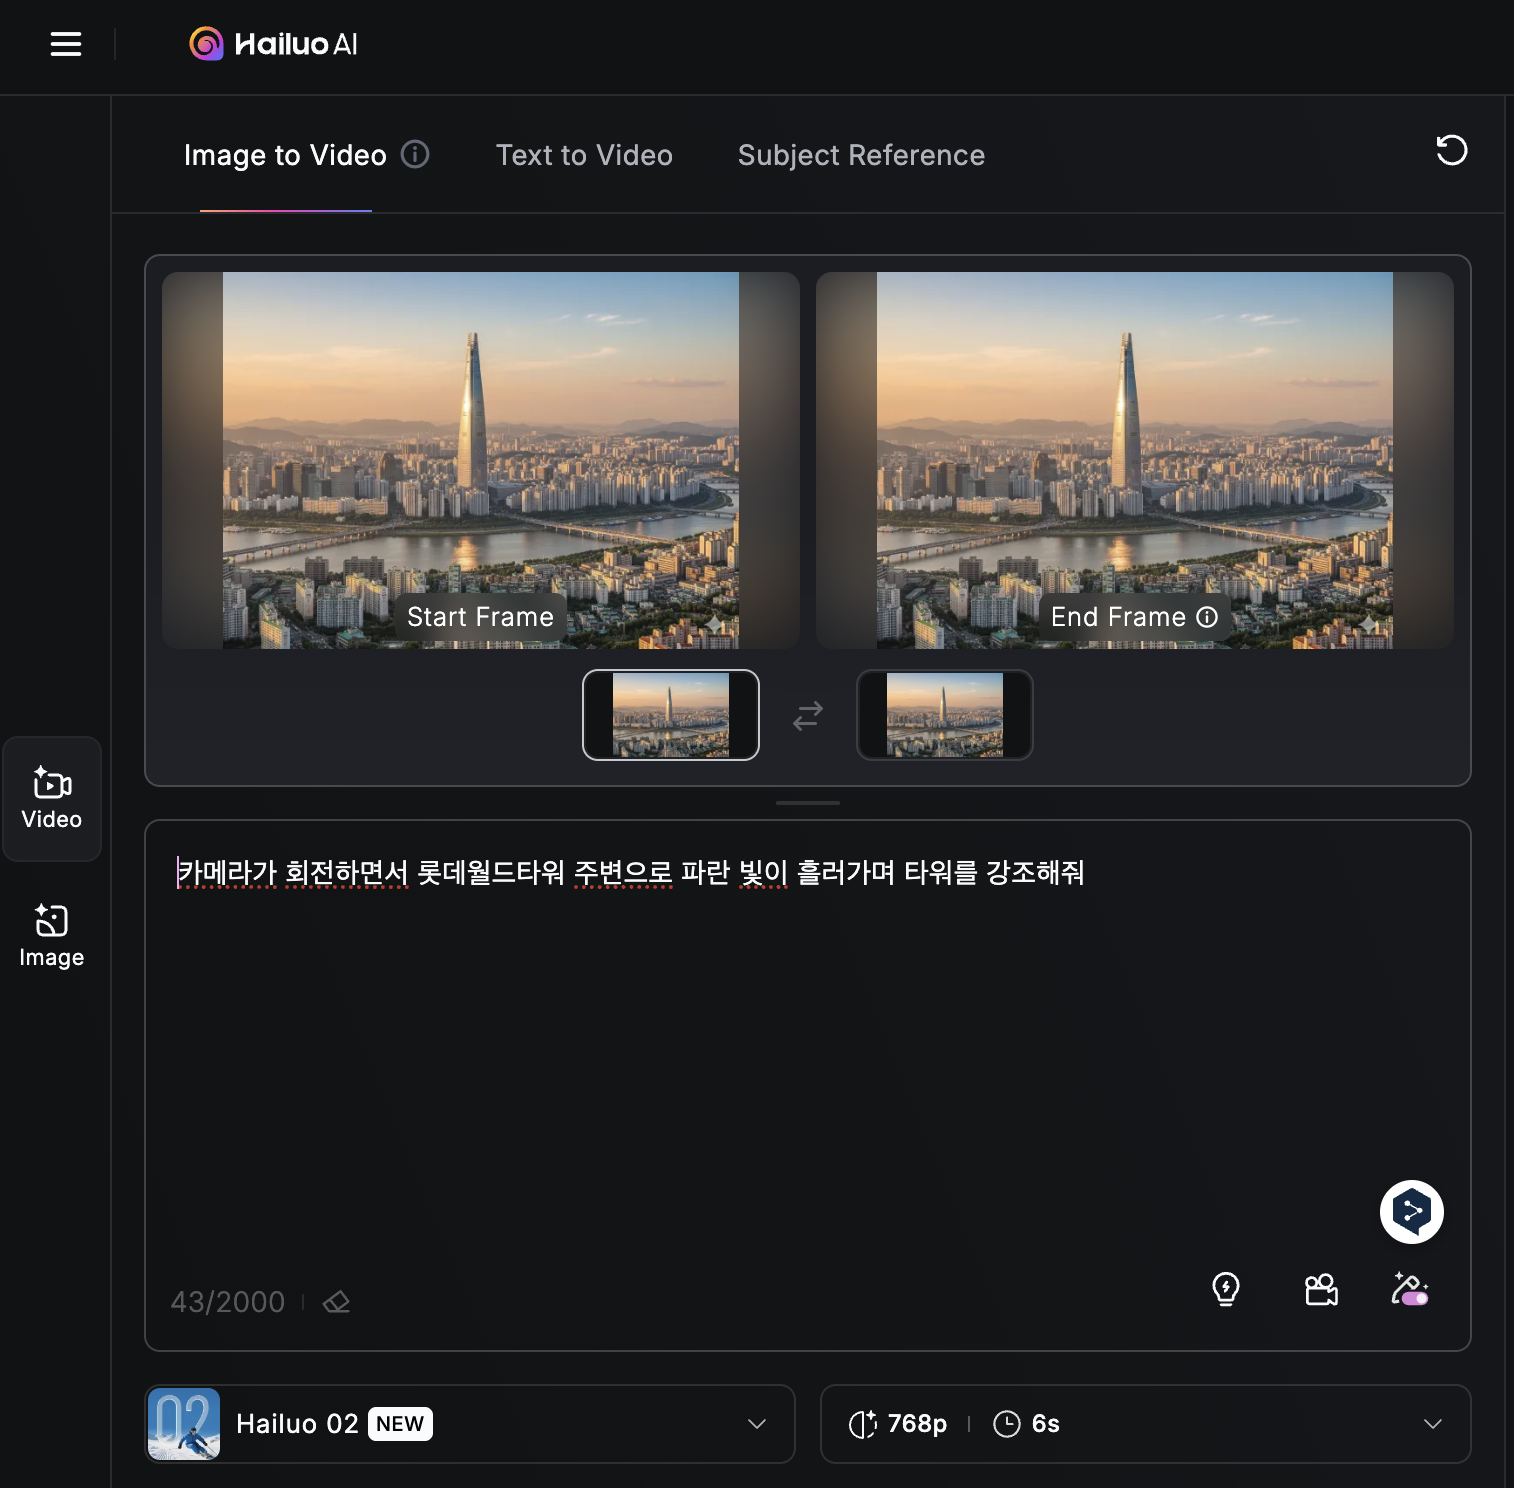Screen dimensions: 1514x1488
Task: Swap start and end frames
Action: pos(808,715)
